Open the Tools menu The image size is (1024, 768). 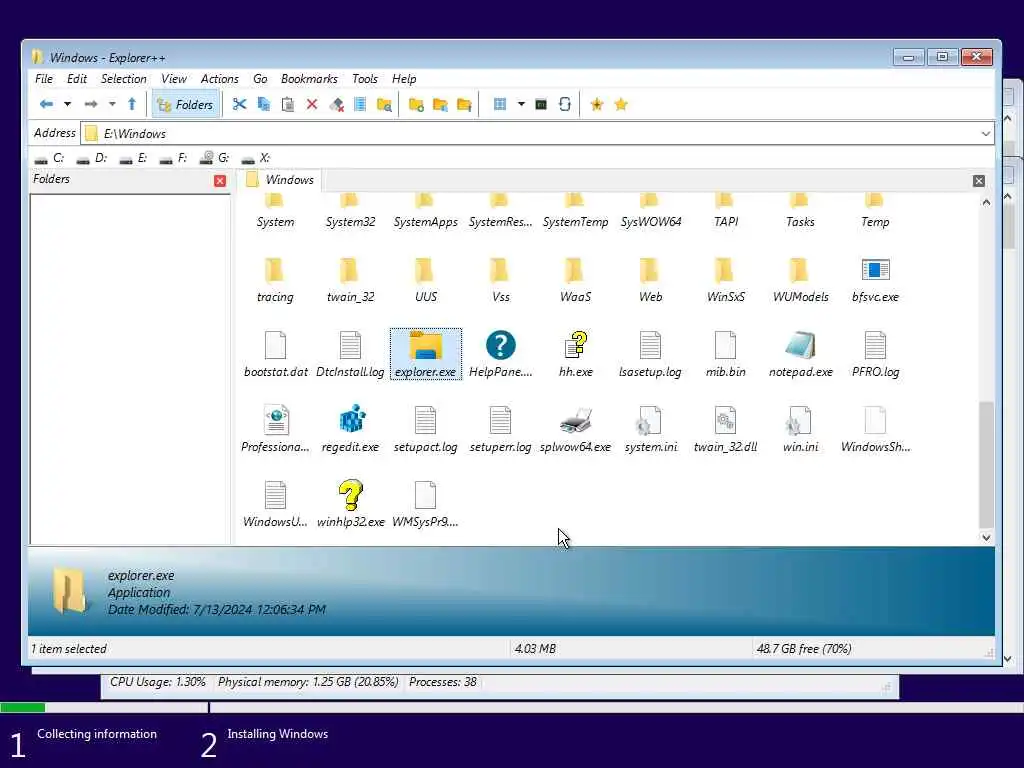(x=364, y=78)
